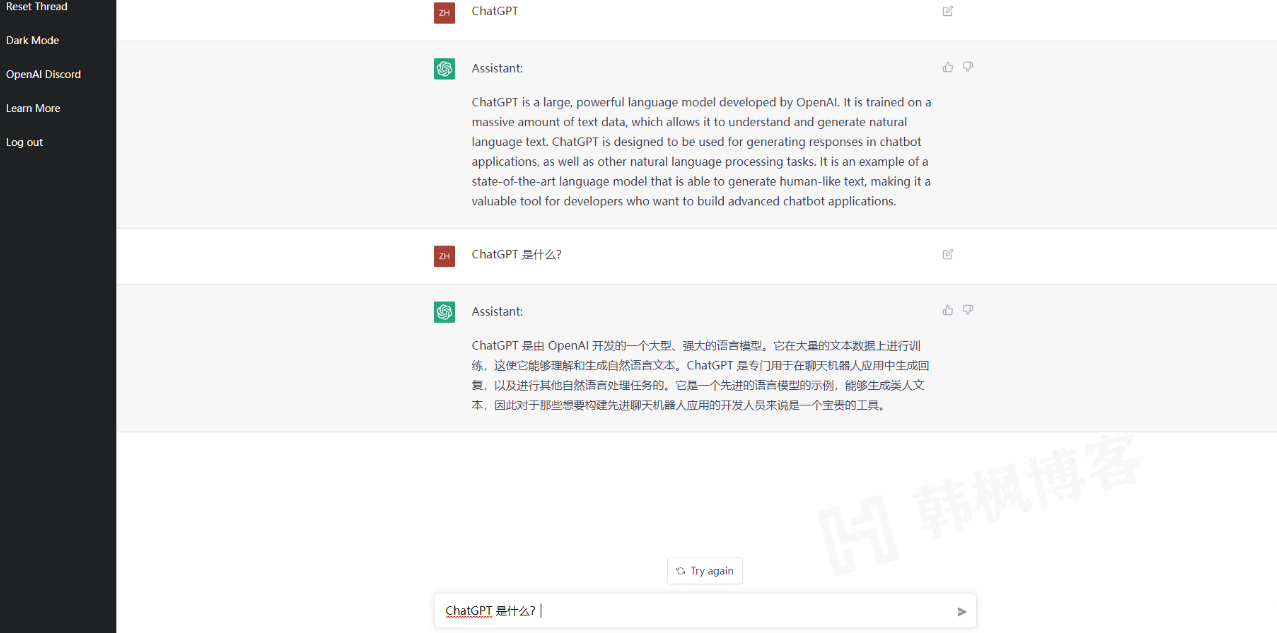Click the retry icon inside Try again button
1277x633 pixels.
682,570
